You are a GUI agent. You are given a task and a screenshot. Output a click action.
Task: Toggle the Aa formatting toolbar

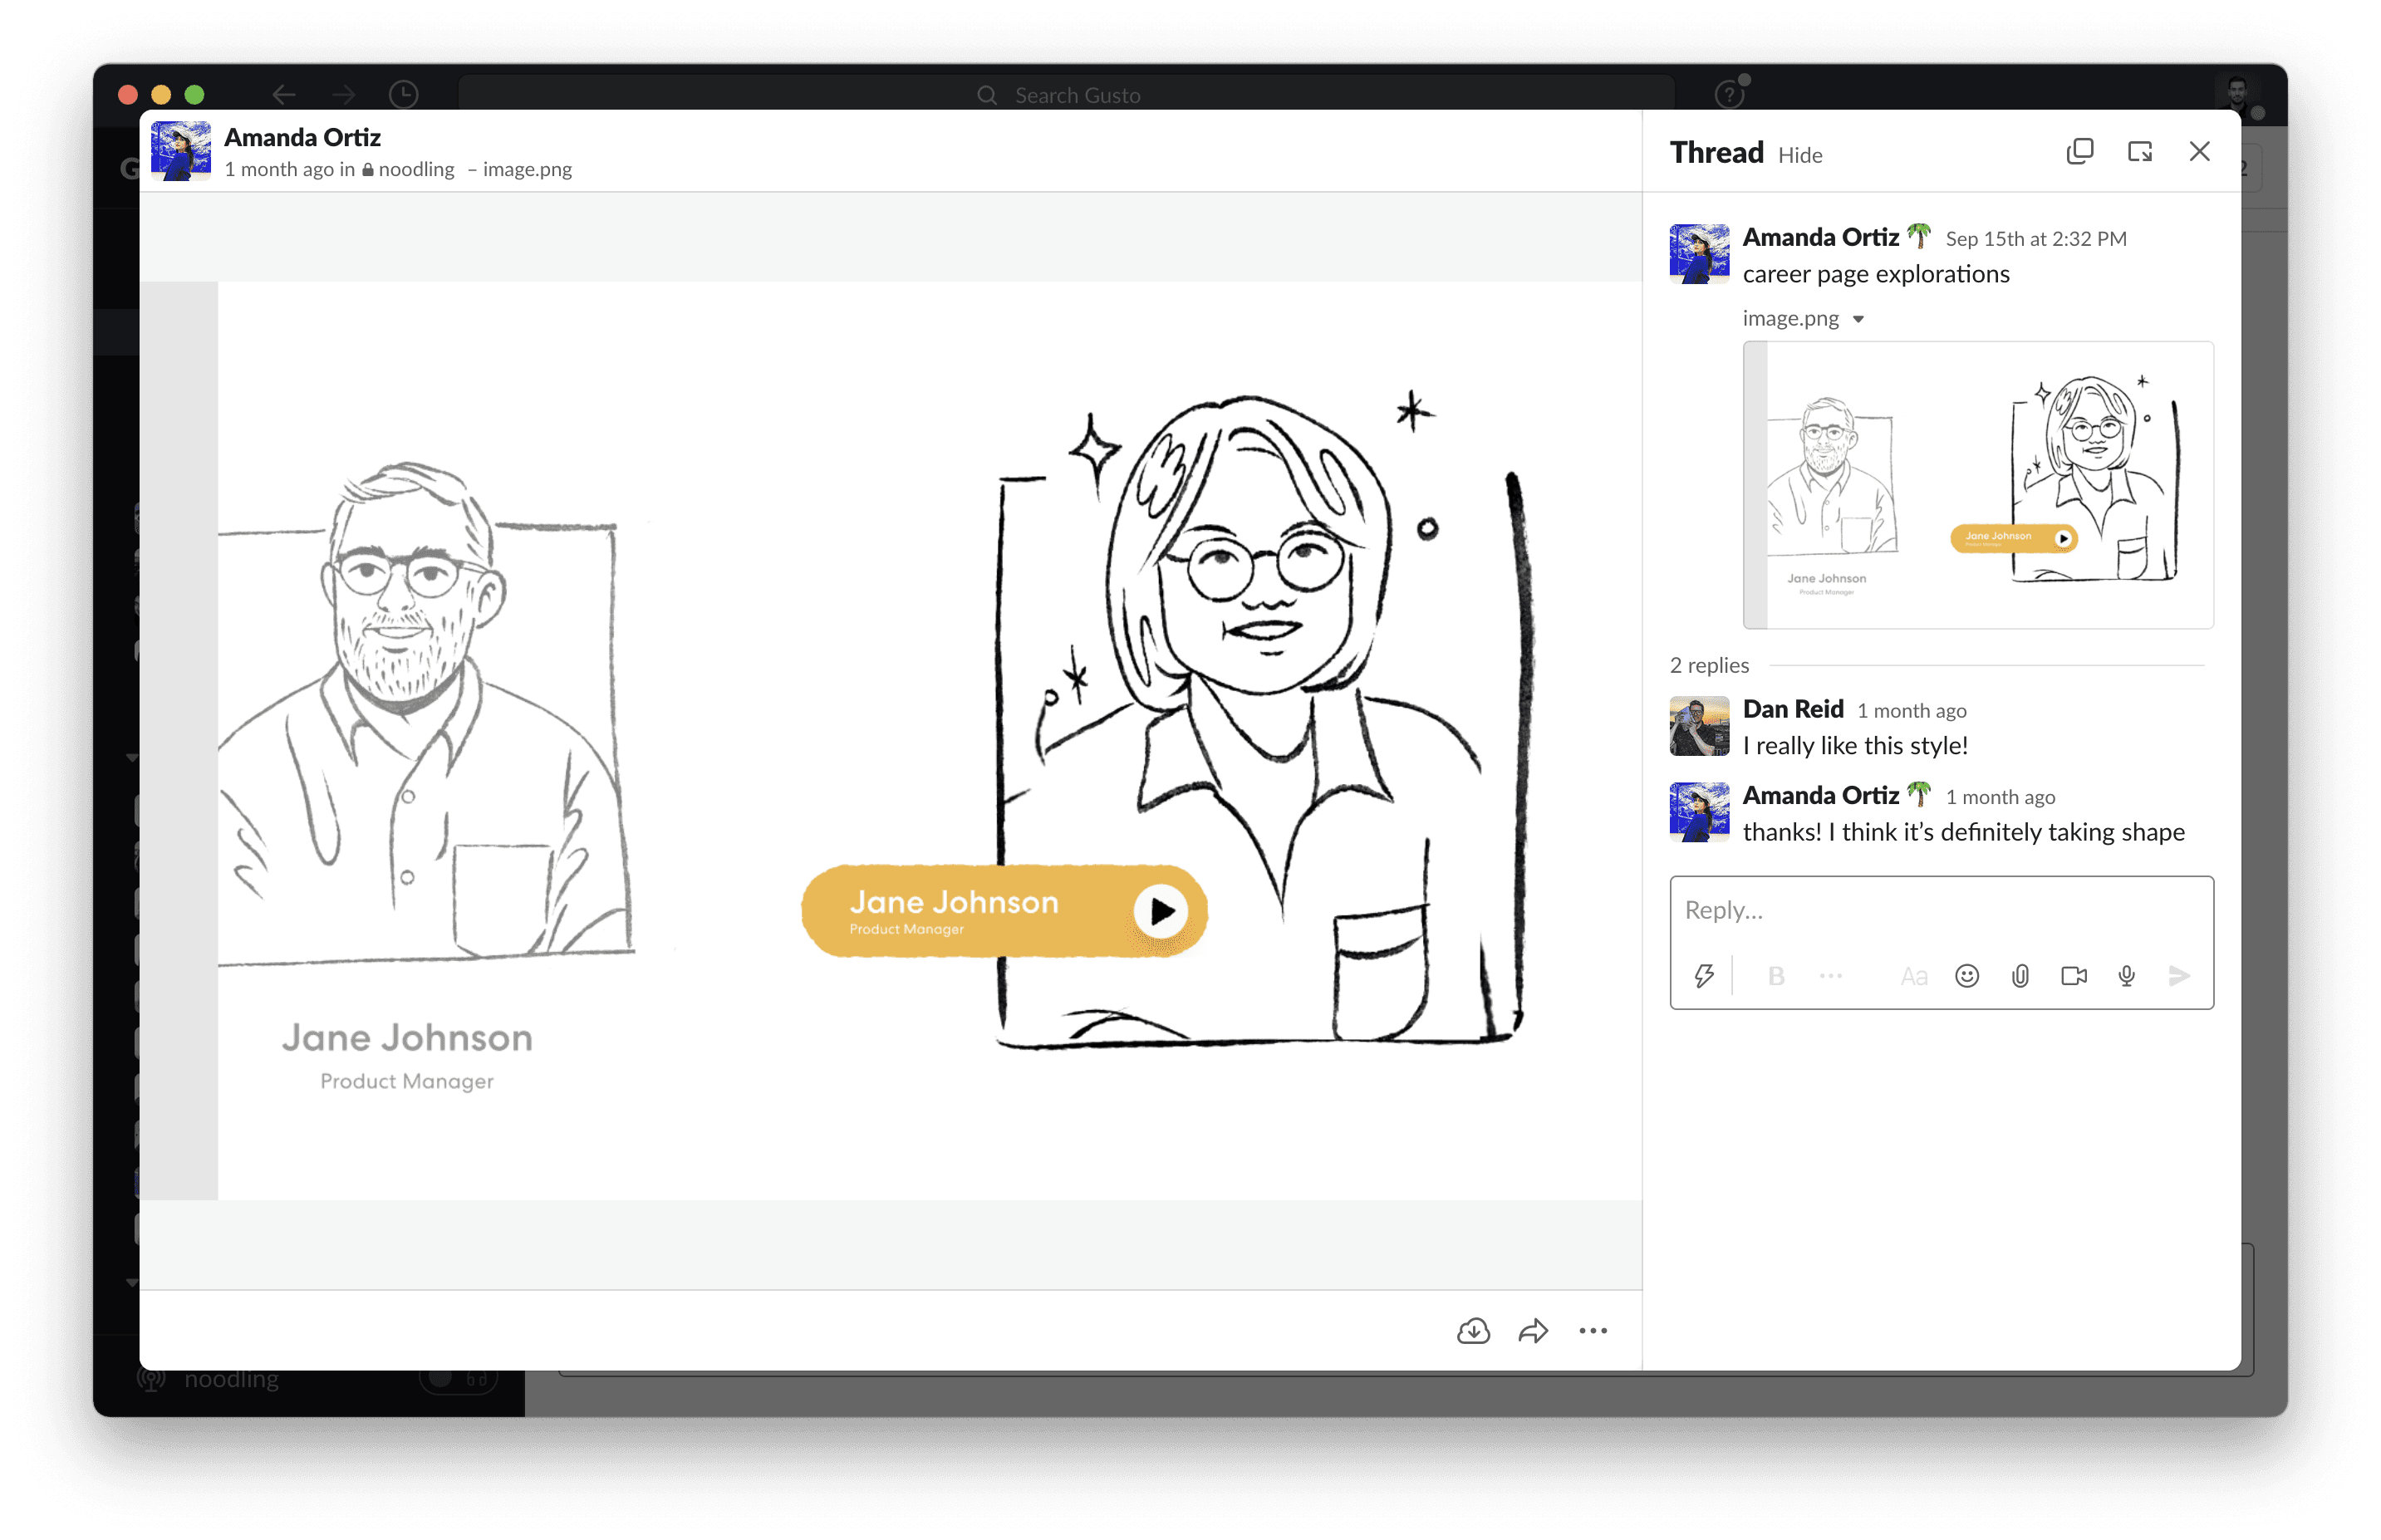[1913, 976]
